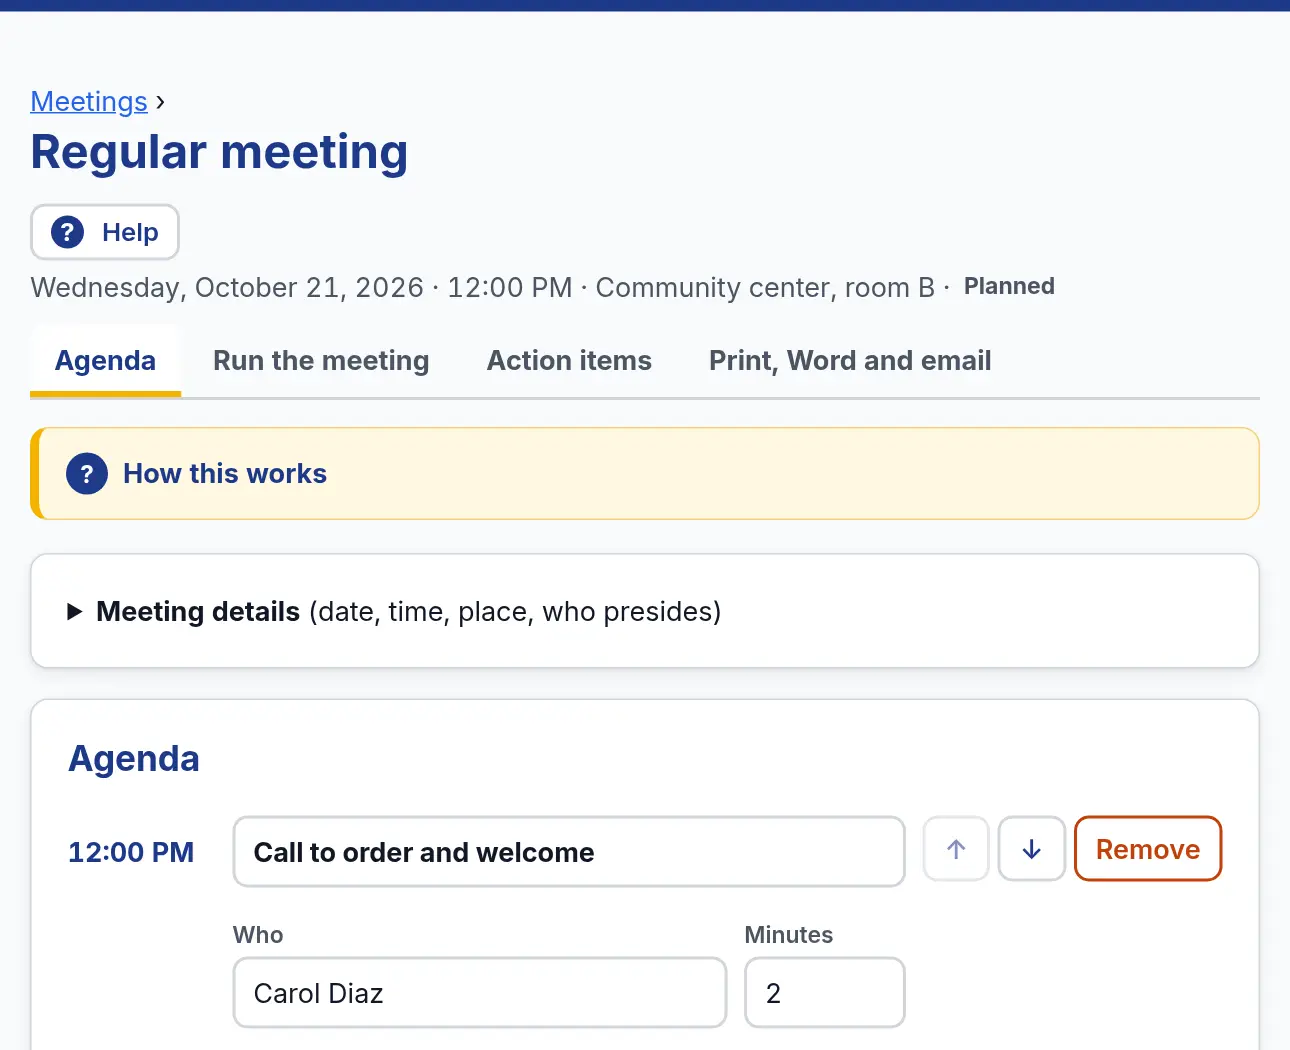Open the Run the meeting tab
The height and width of the screenshot is (1050, 1290).
pos(321,361)
